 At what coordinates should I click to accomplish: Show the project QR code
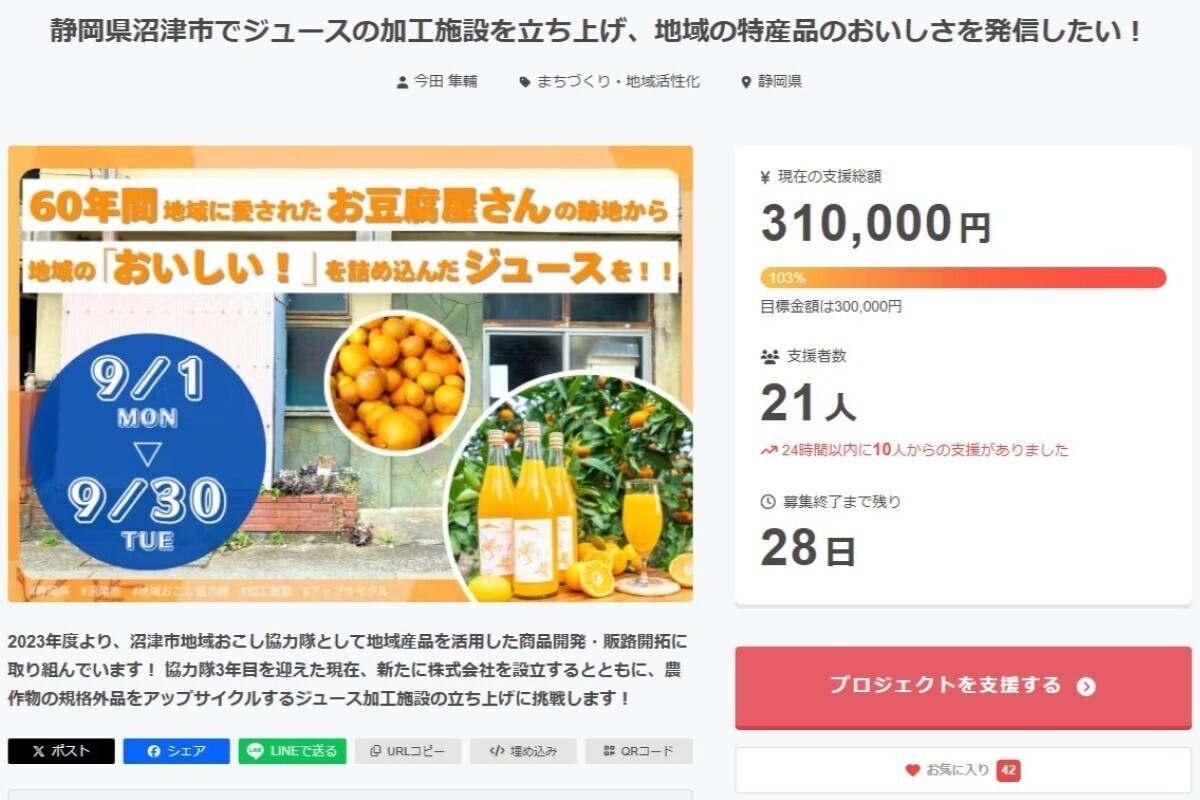(638, 751)
